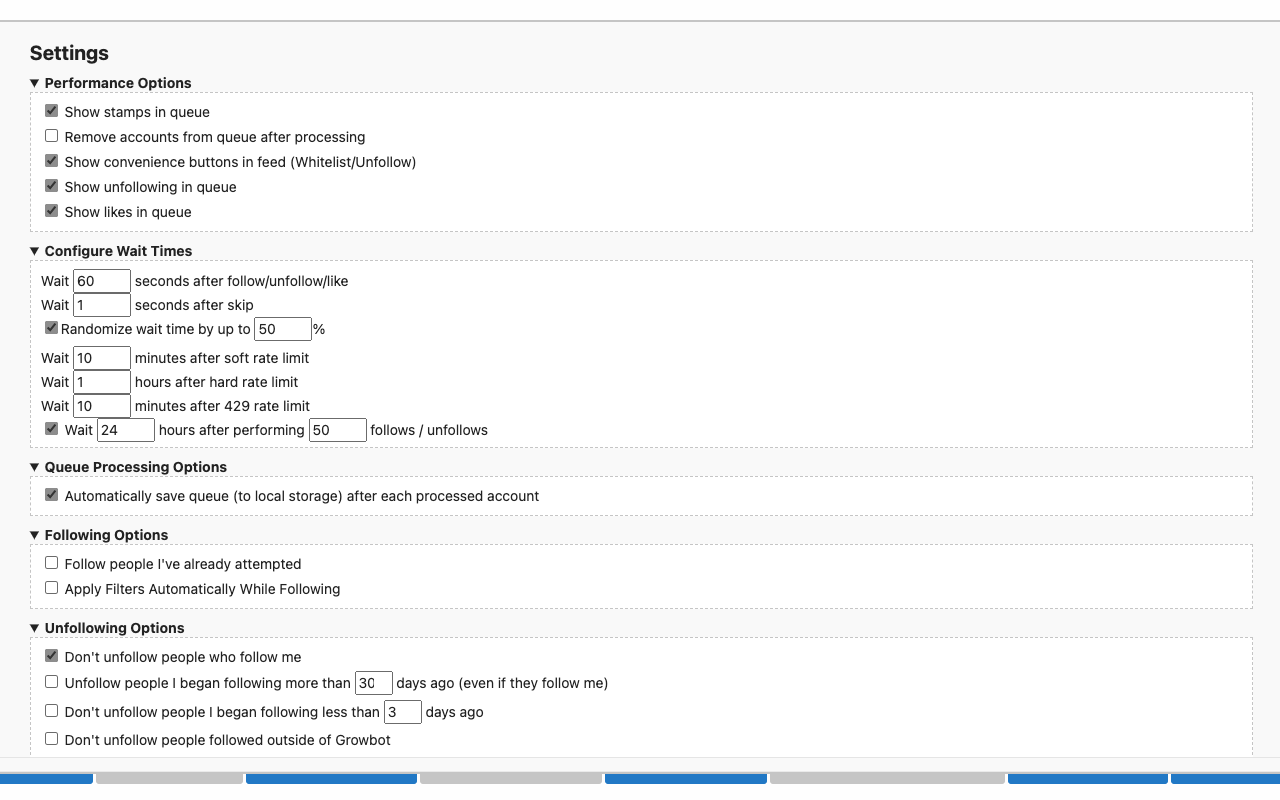The image size is (1280, 800).
Task: Collapse the Configure Wait Times section
Action: click(x=35, y=251)
